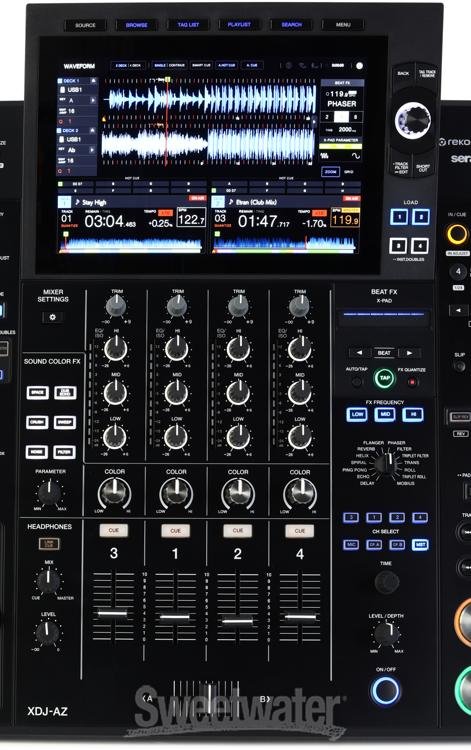471x750 pixels.
Task: Click the Beat FX effect selector knob
Action: point(385,463)
